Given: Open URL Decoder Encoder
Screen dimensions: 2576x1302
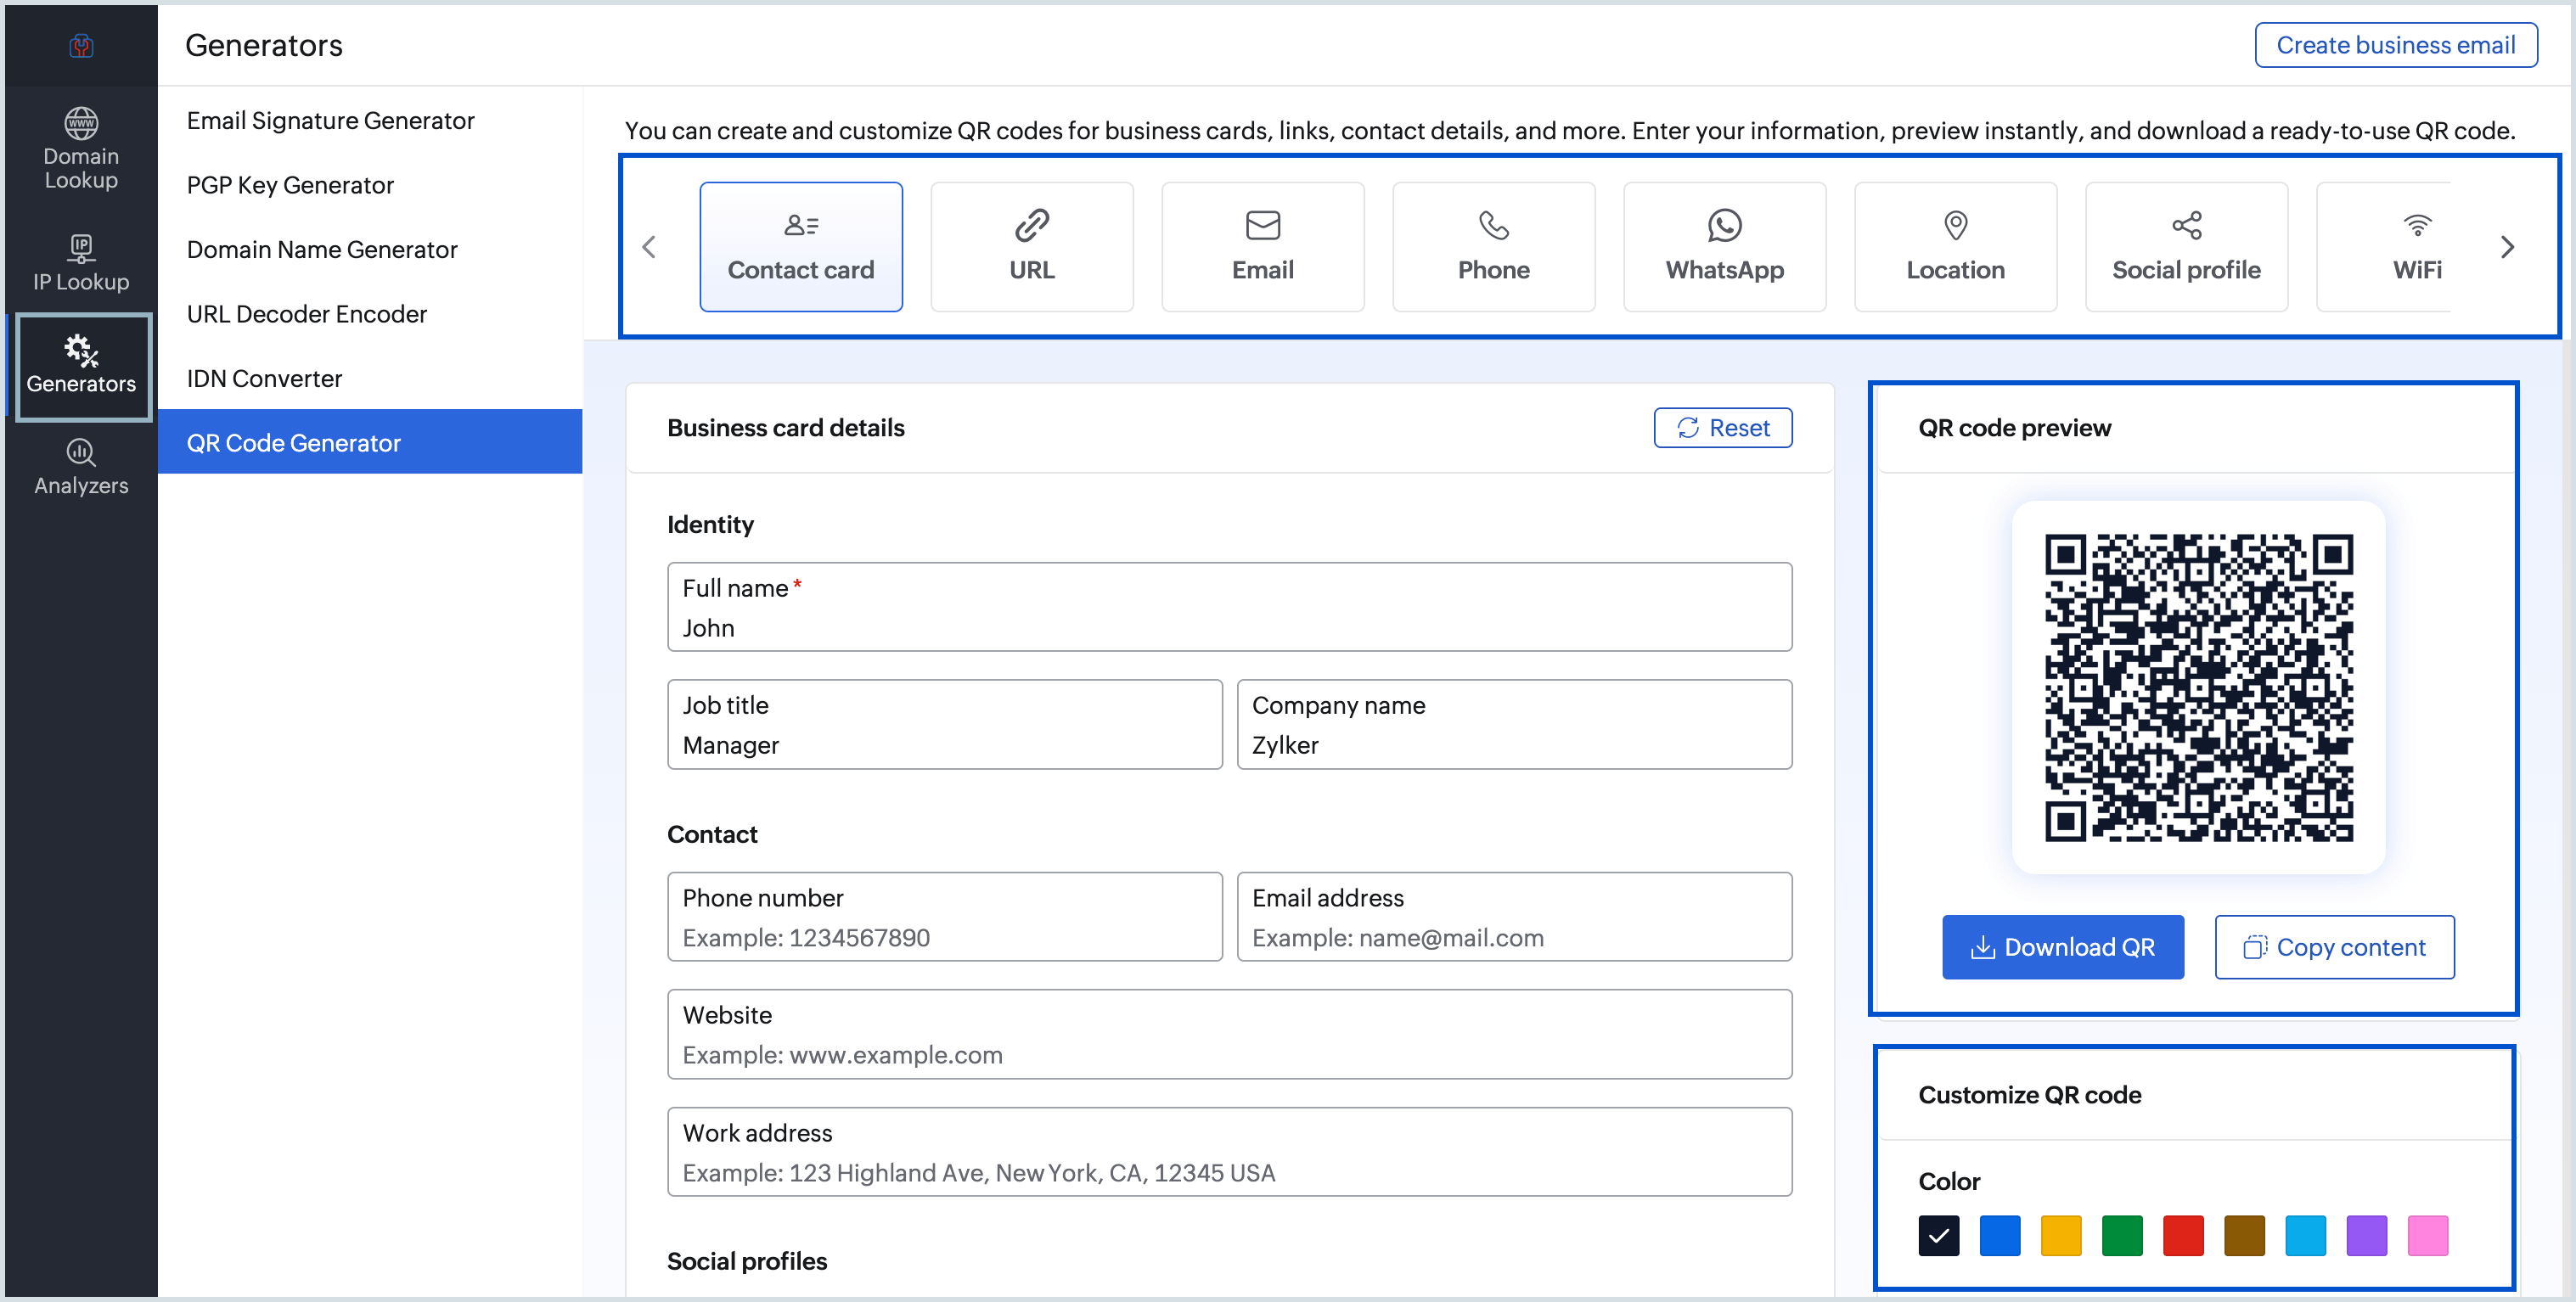Looking at the screenshot, I should (370, 314).
